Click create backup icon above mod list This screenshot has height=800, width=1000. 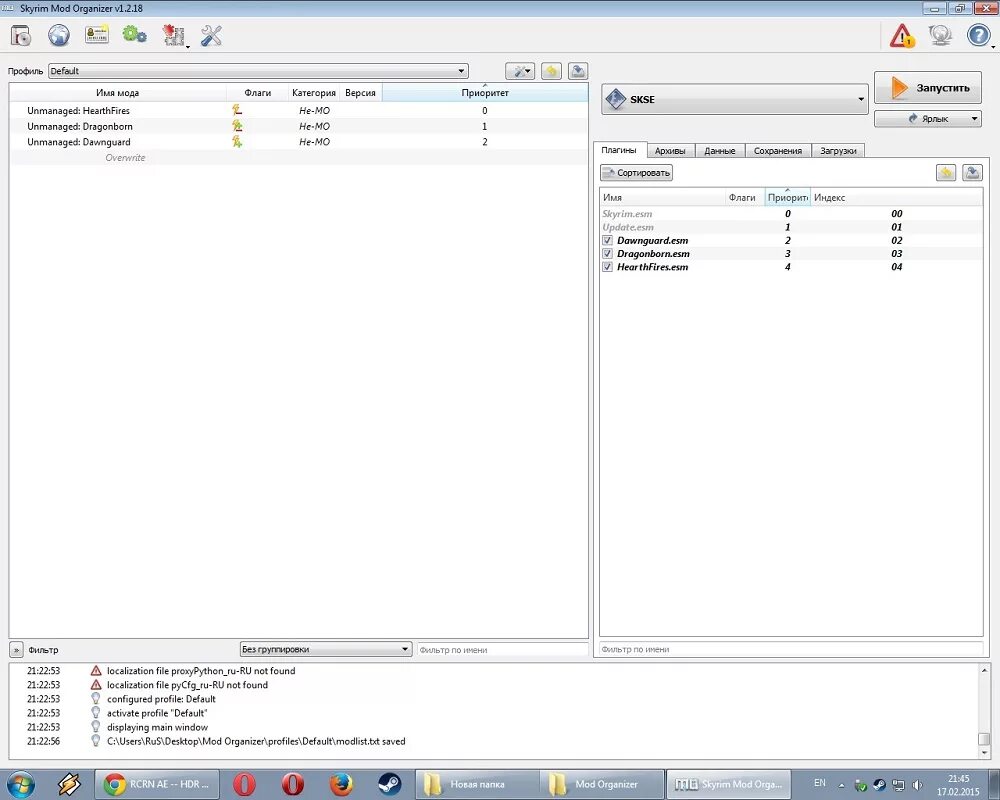coord(578,71)
